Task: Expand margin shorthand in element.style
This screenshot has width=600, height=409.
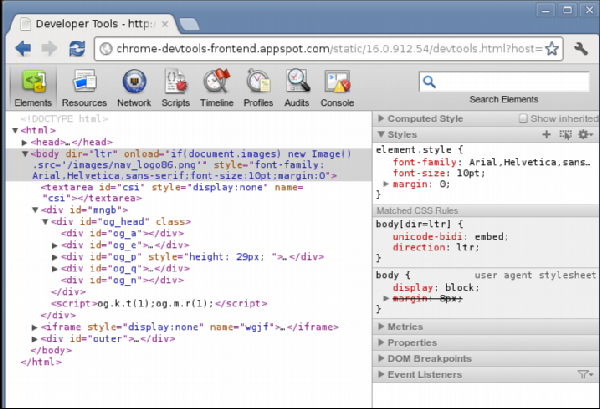Action: point(386,184)
